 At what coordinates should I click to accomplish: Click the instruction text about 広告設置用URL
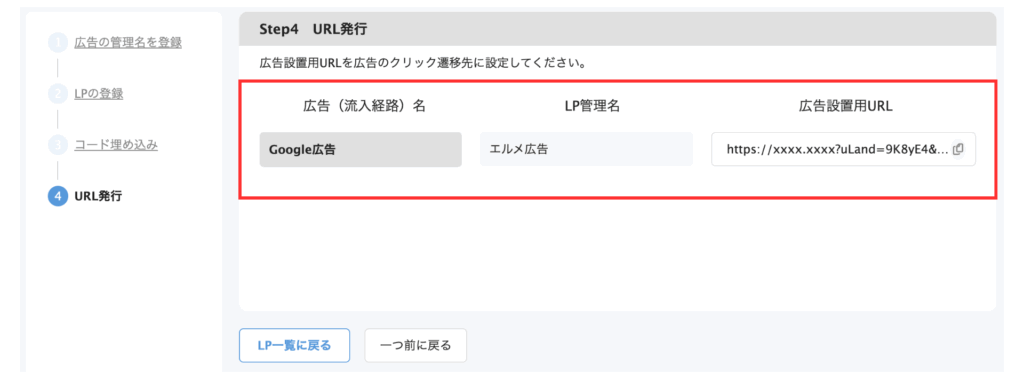(x=421, y=64)
